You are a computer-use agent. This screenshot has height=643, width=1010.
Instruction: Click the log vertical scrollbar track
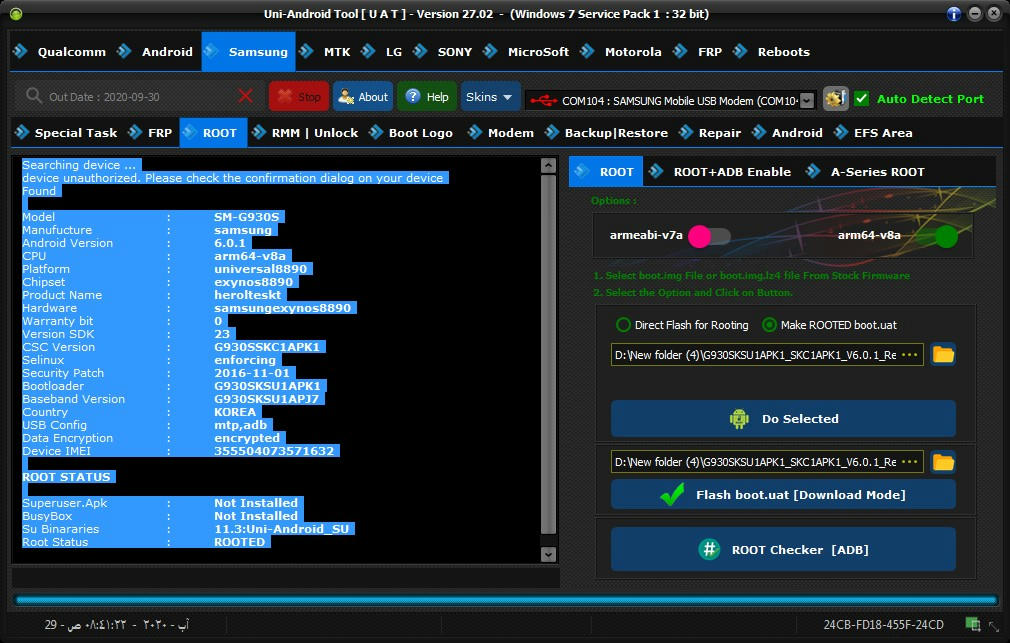pyautogui.click(x=548, y=354)
